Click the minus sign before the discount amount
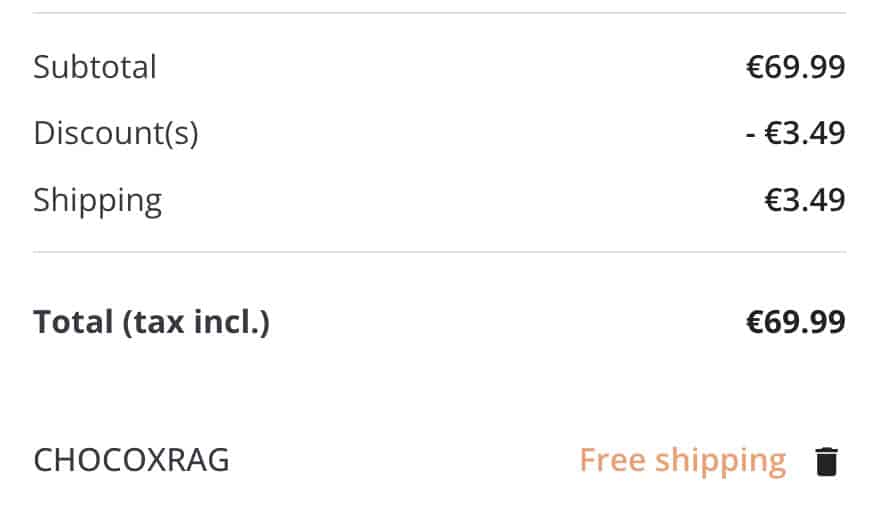The image size is (890, 506). tap(751, 134)
